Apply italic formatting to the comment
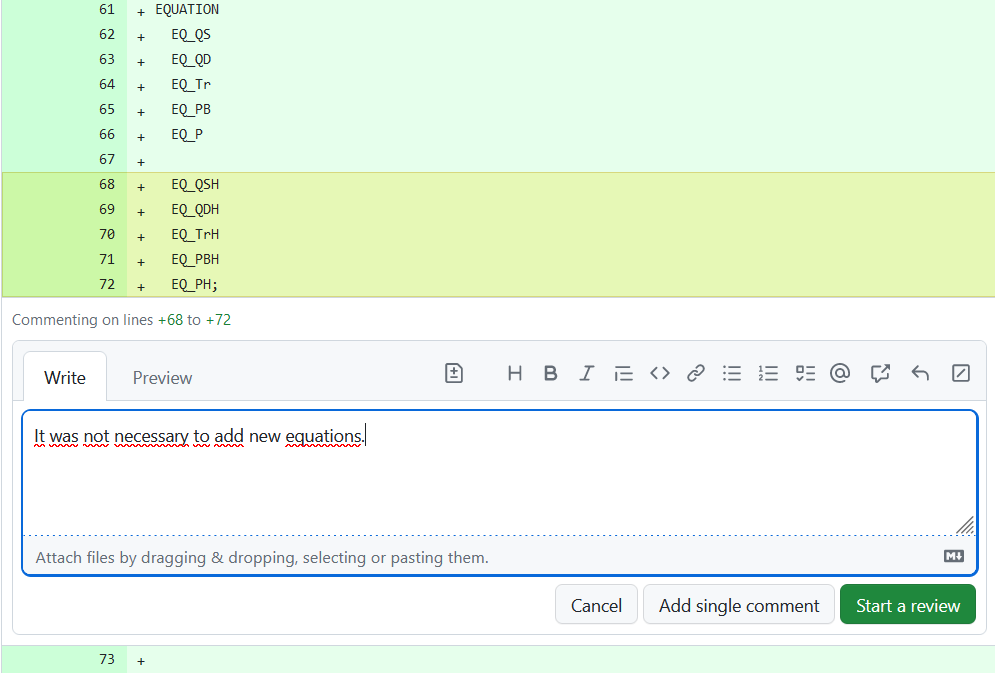This screenshot has width=995, height=673. (586, 373)
